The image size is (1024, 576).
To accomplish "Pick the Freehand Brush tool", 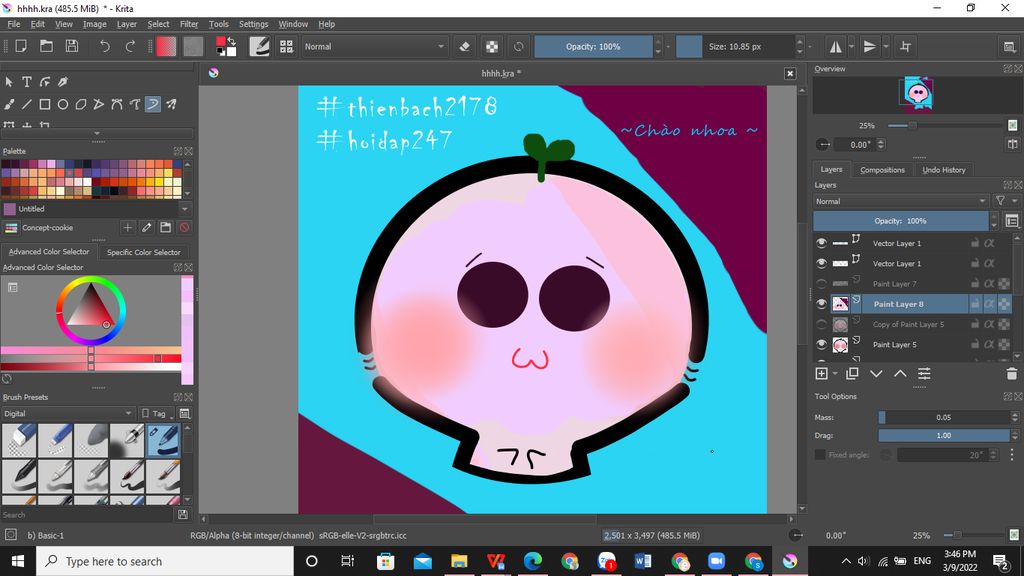I will pos(9,104).
